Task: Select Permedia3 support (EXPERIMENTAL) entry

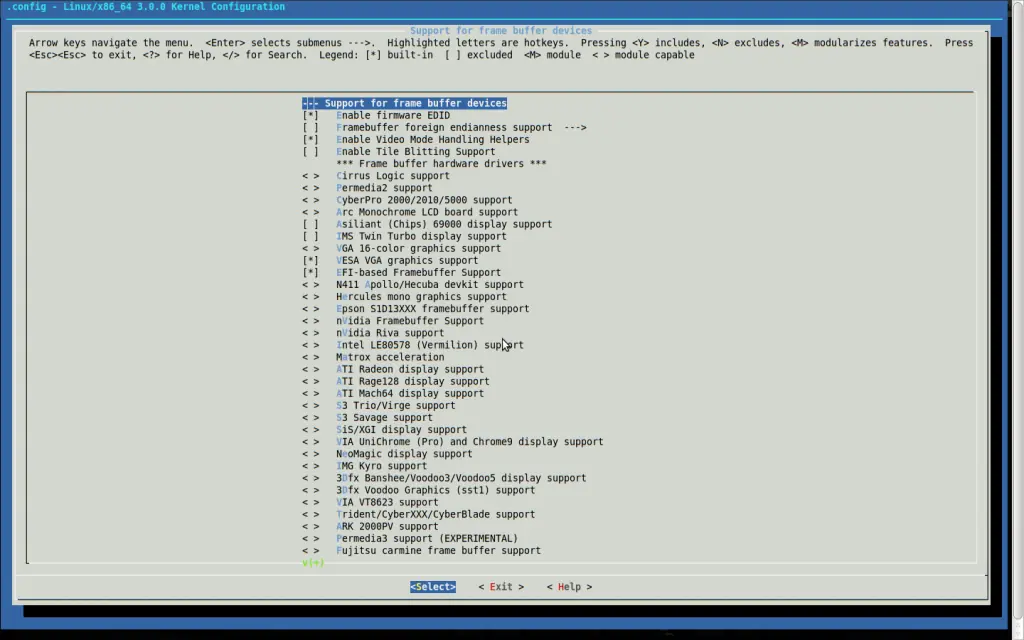Action: click(427, 538)
